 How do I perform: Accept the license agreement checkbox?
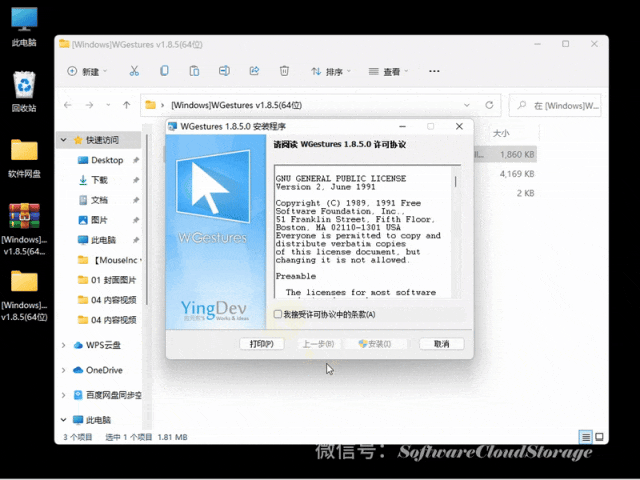click(x=278, y=314)
